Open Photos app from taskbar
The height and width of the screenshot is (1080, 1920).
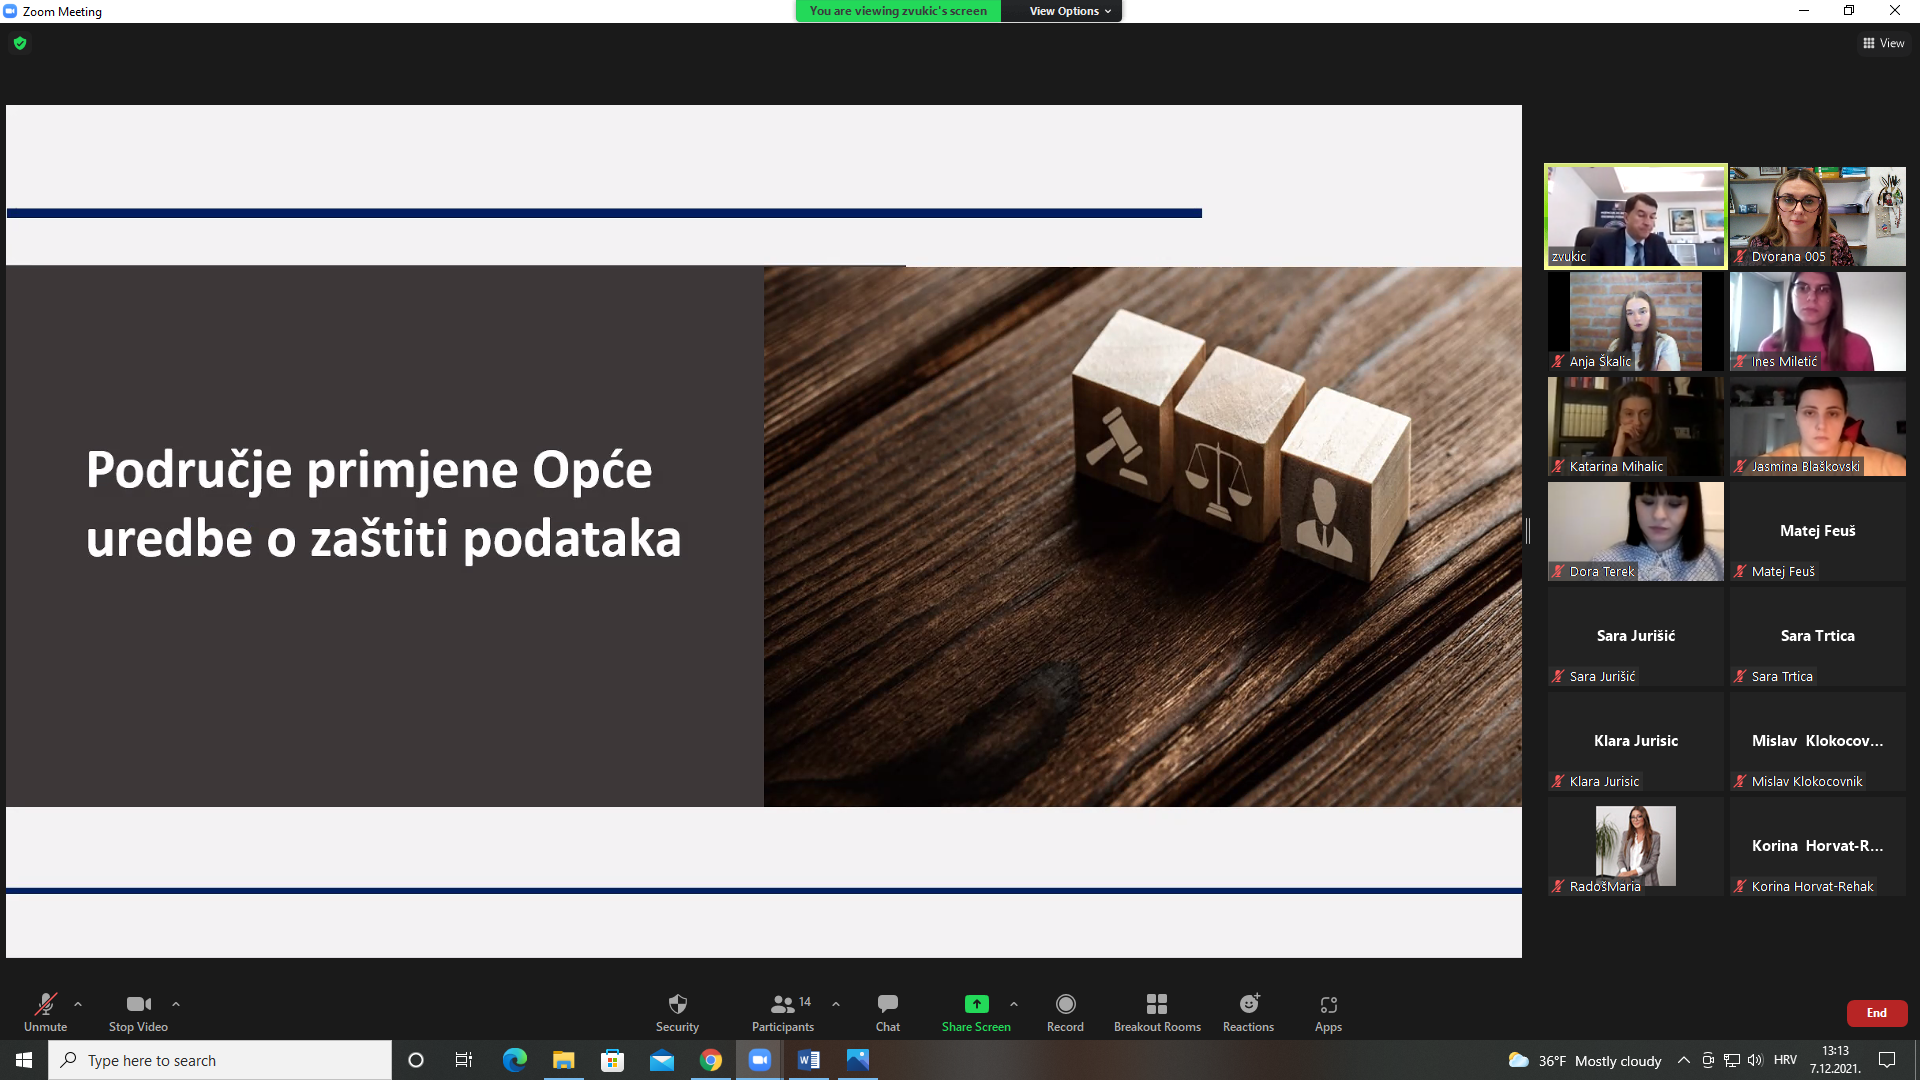point(858,1060)
